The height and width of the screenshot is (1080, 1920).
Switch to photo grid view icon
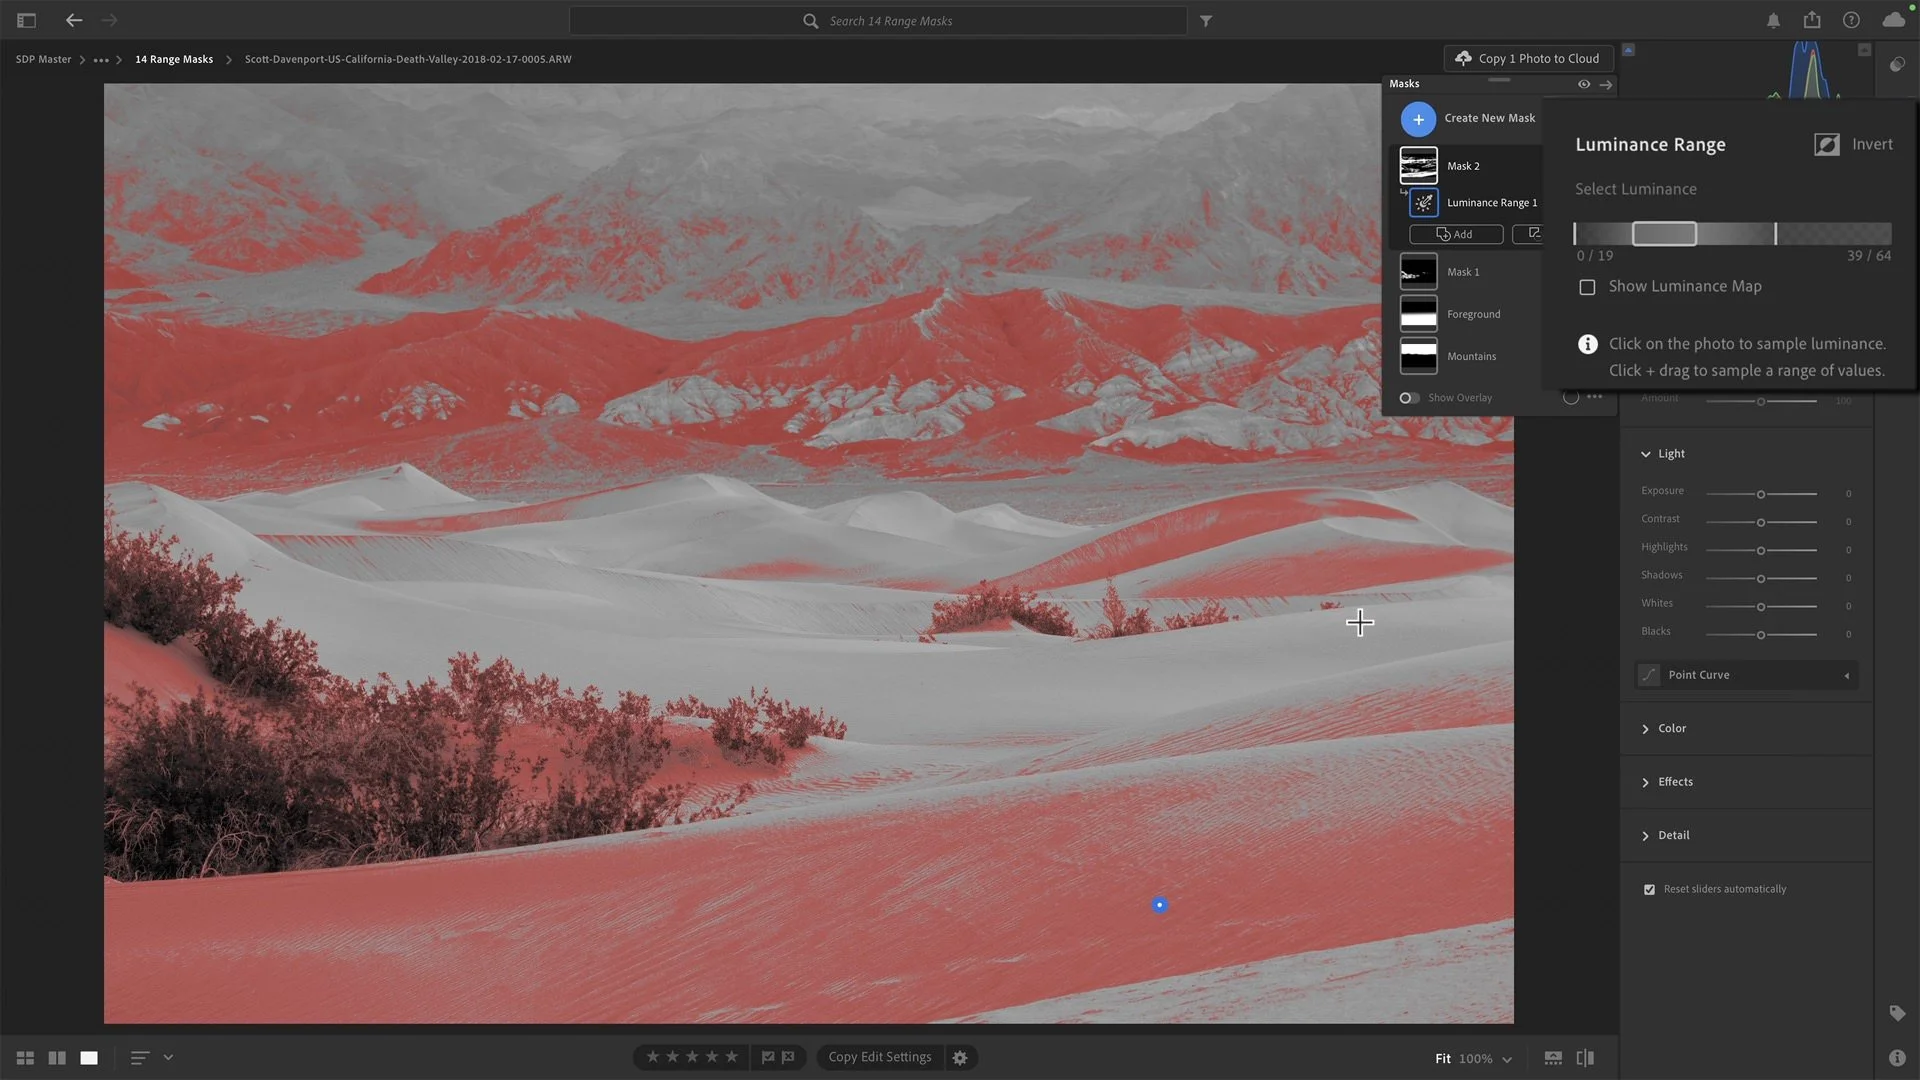[25, 1058]
